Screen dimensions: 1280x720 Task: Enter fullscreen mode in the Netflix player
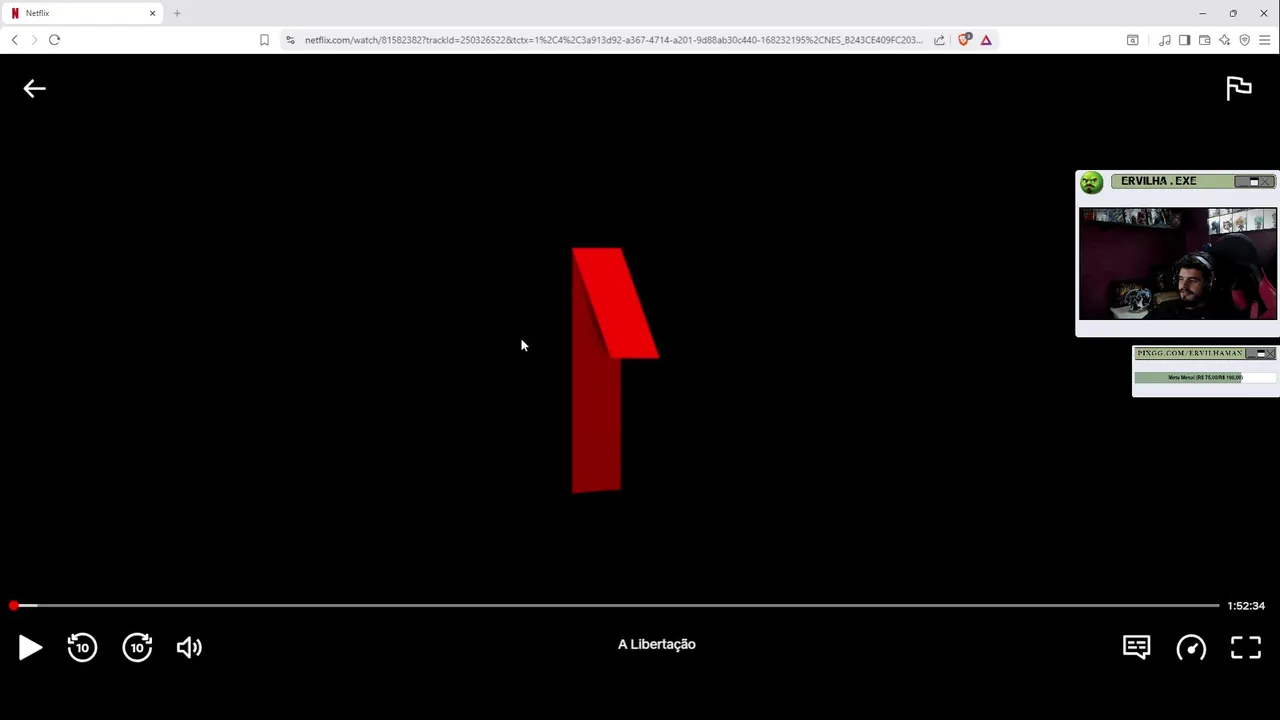click(1246, 647)
